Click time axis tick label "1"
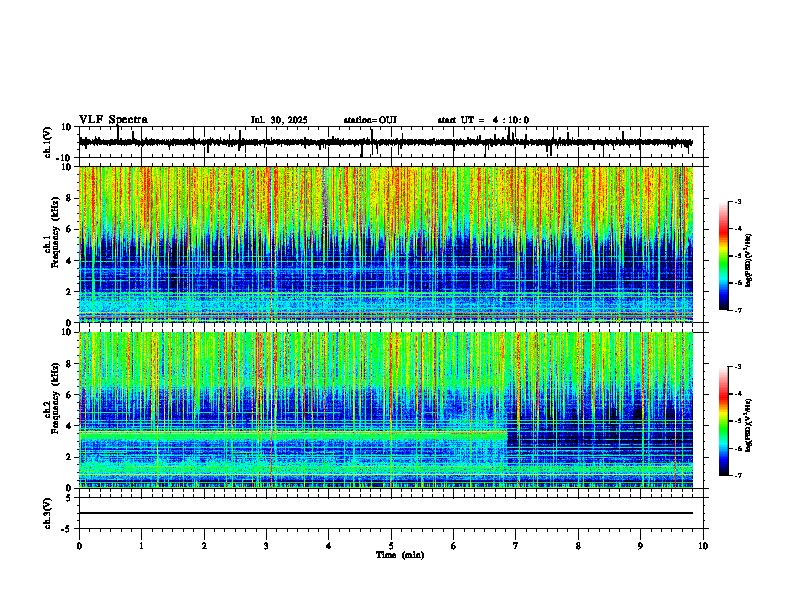792x612 pixels. [141, 546]
